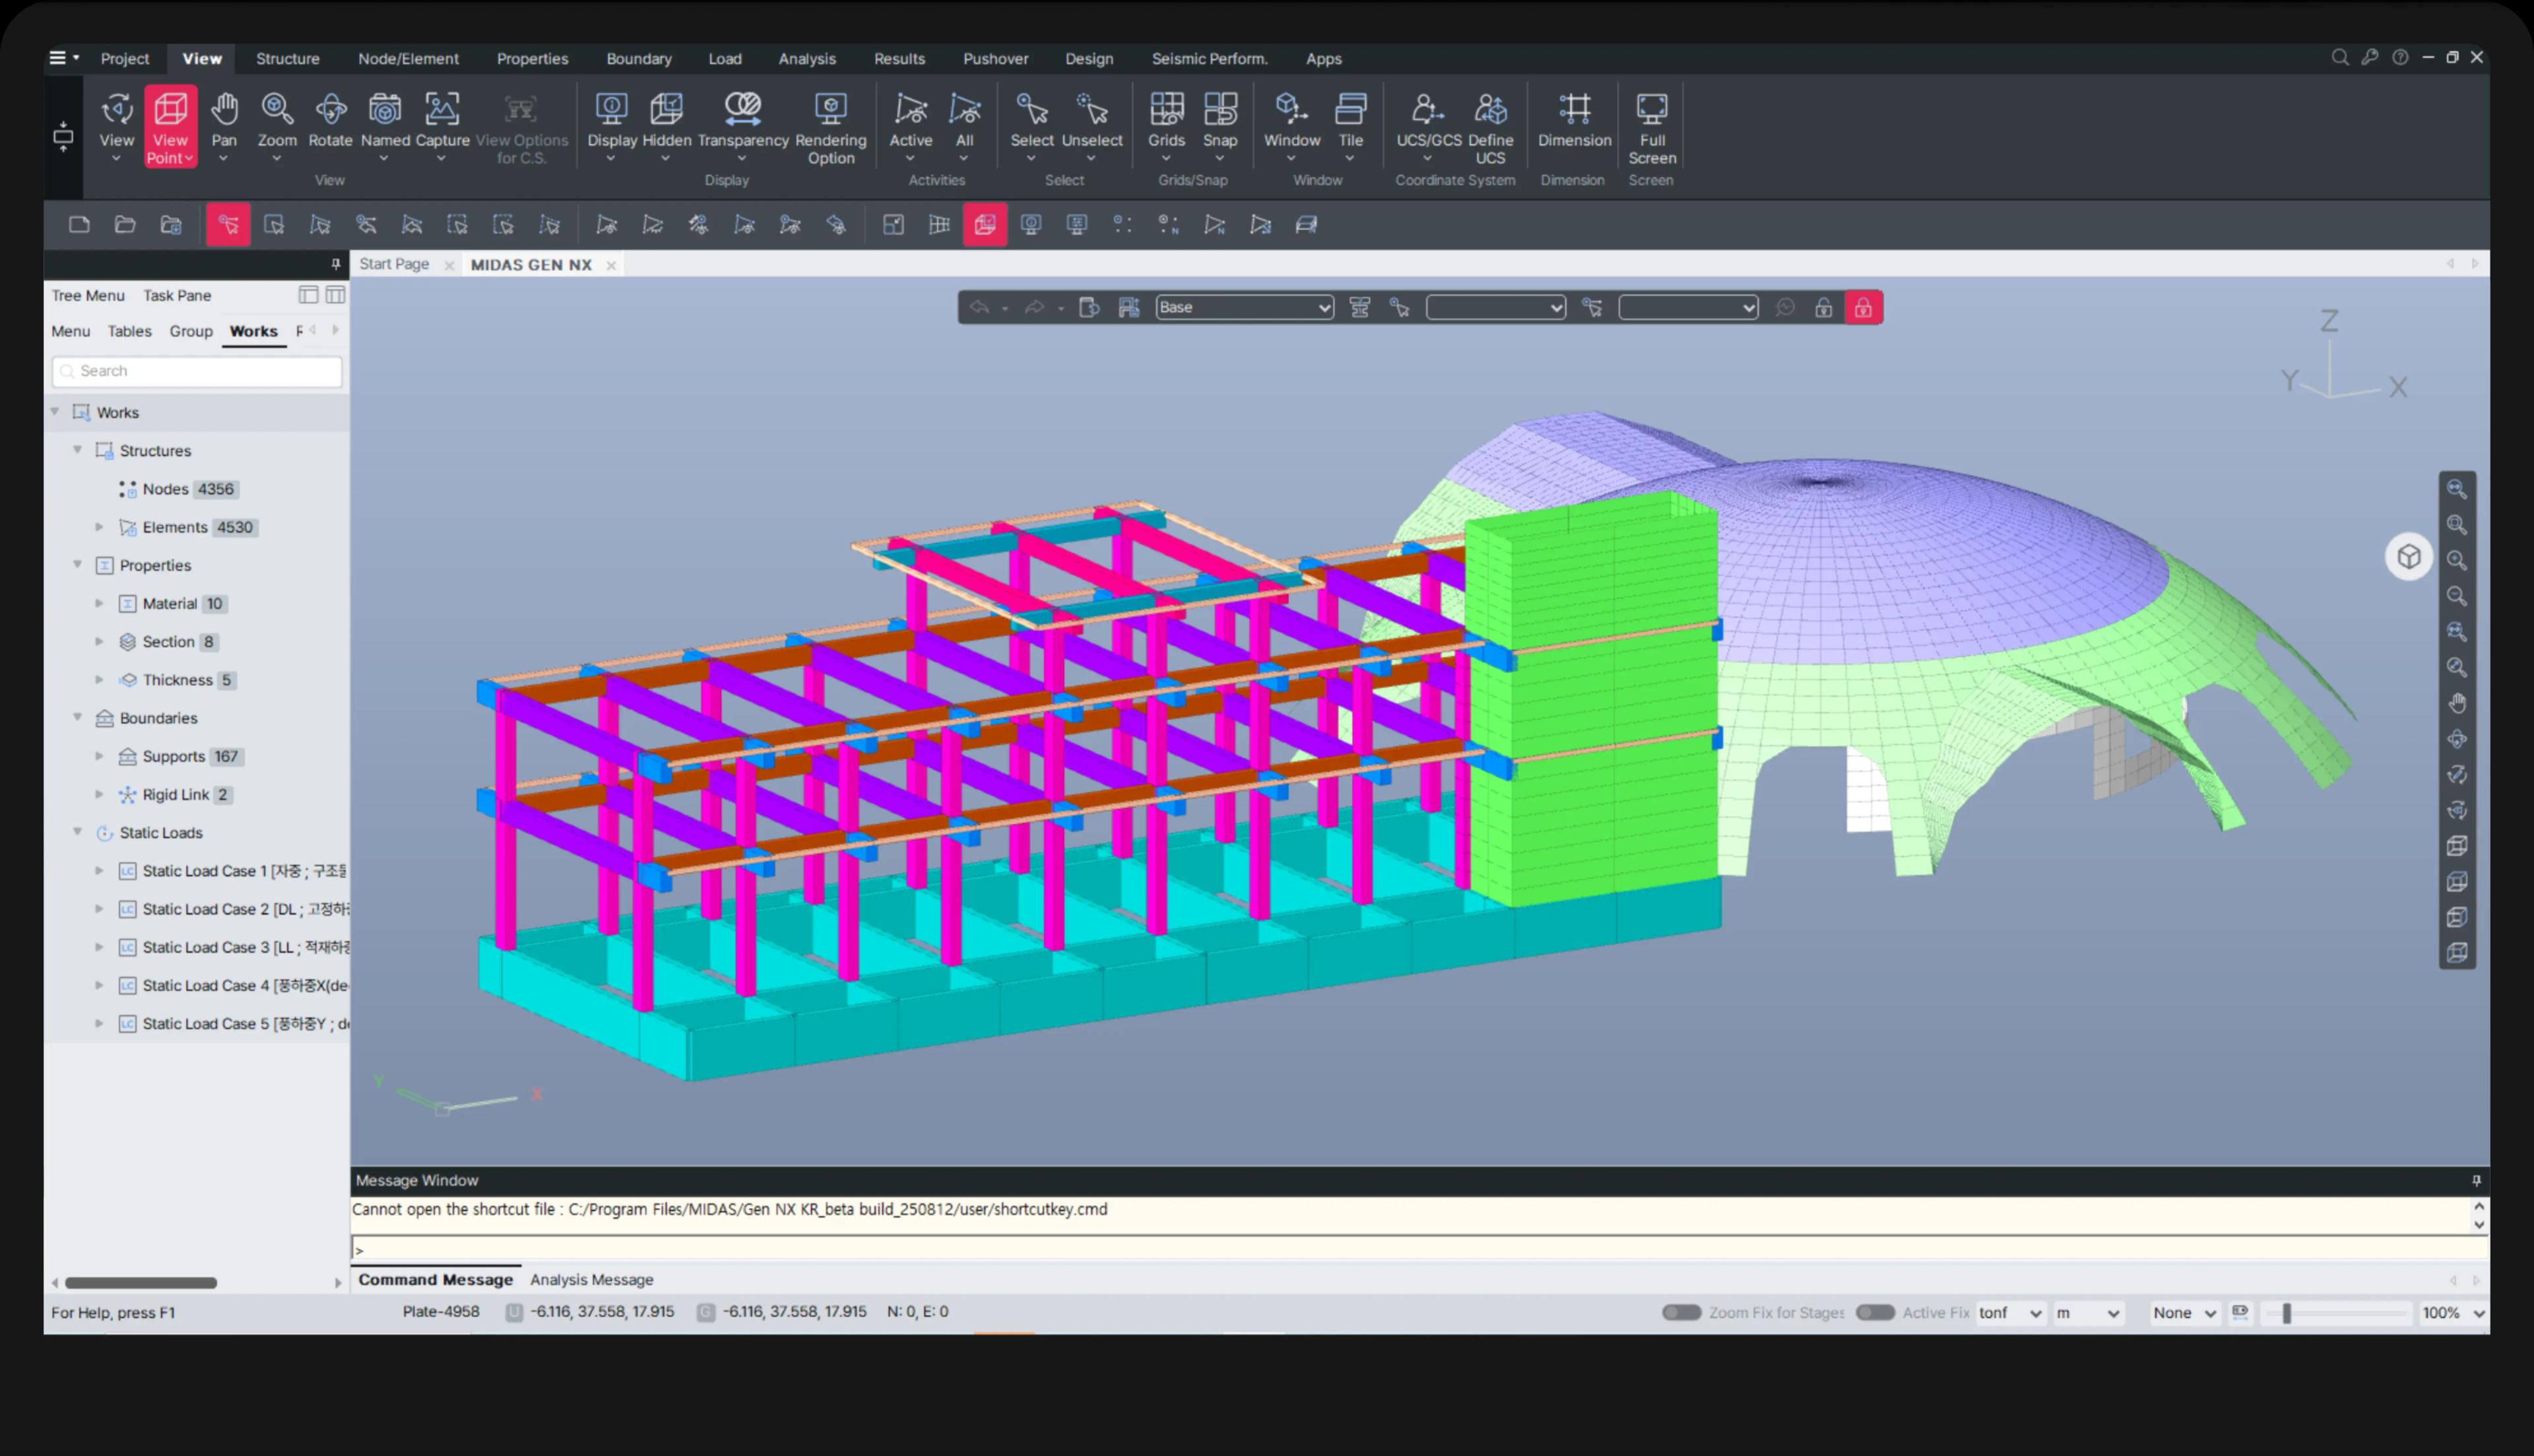This screenshot has height=1456, width=2534.
Task: Click the Works tree Search field
Action: [x=198, y=371]
